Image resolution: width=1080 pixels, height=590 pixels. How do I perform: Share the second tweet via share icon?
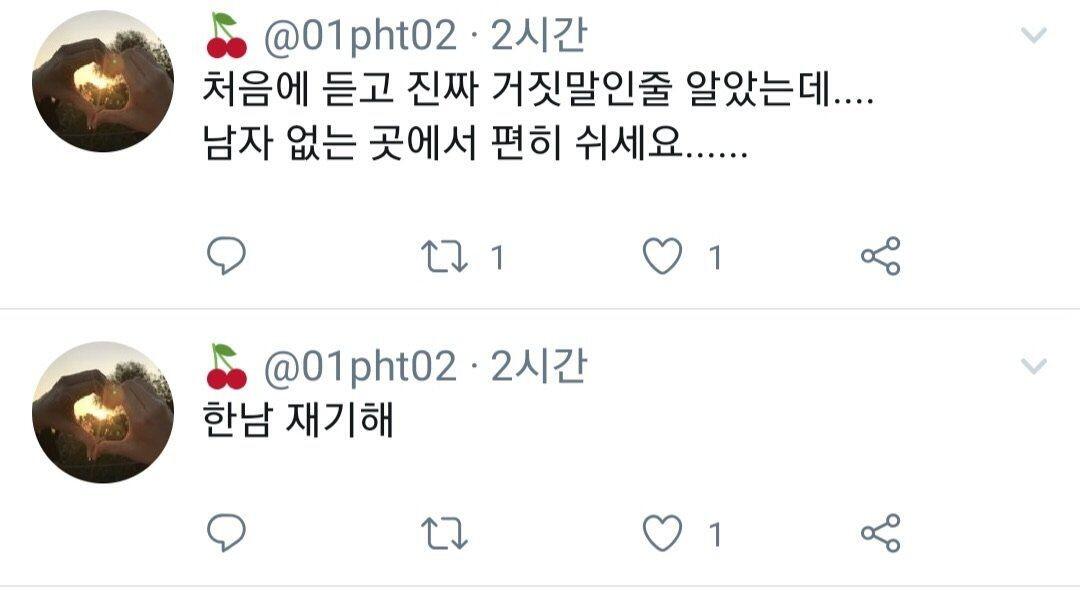(x=881, y=534)
